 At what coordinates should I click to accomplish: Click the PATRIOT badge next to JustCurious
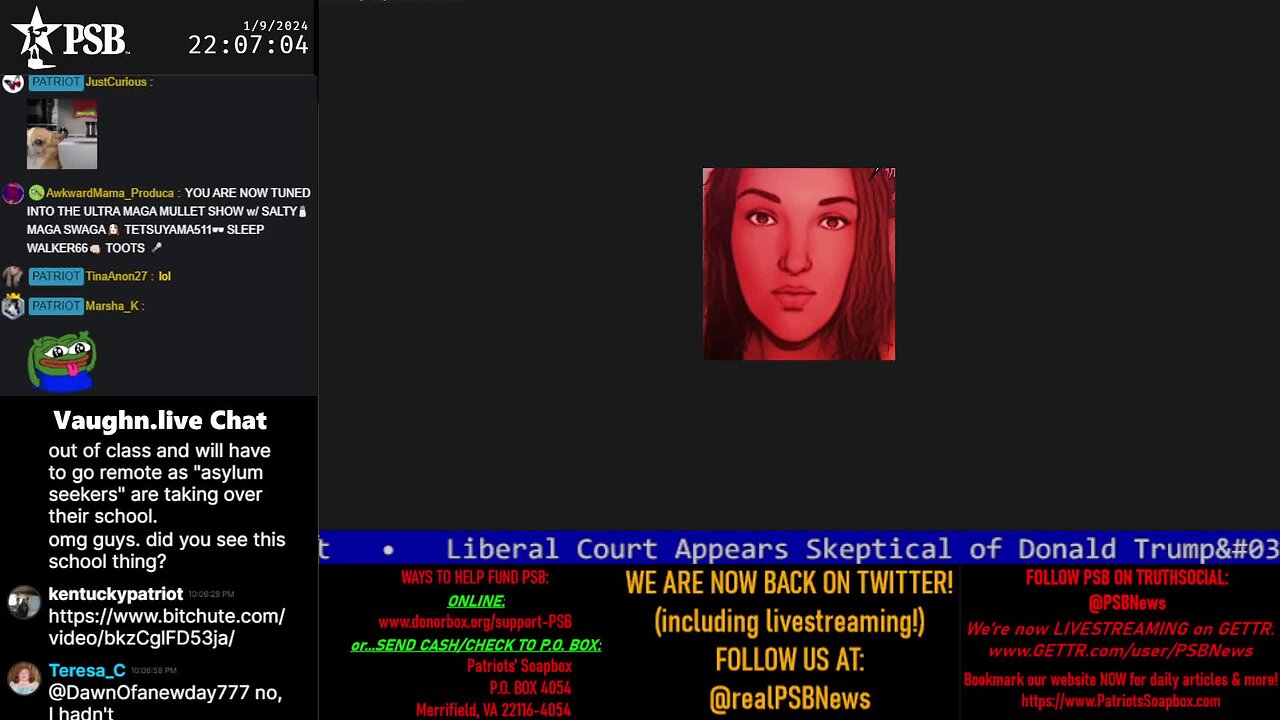55,82
